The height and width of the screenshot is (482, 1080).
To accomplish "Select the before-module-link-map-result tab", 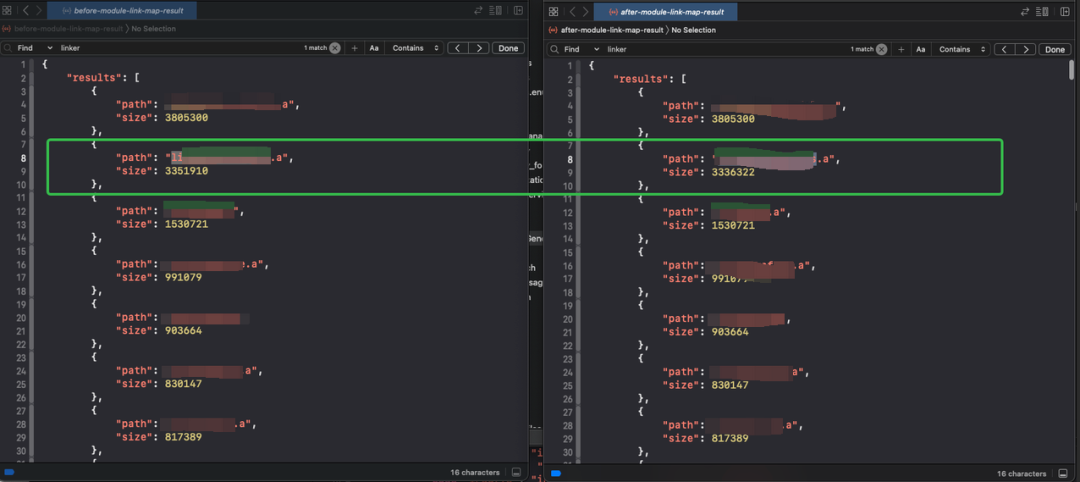I will point(123,11).
